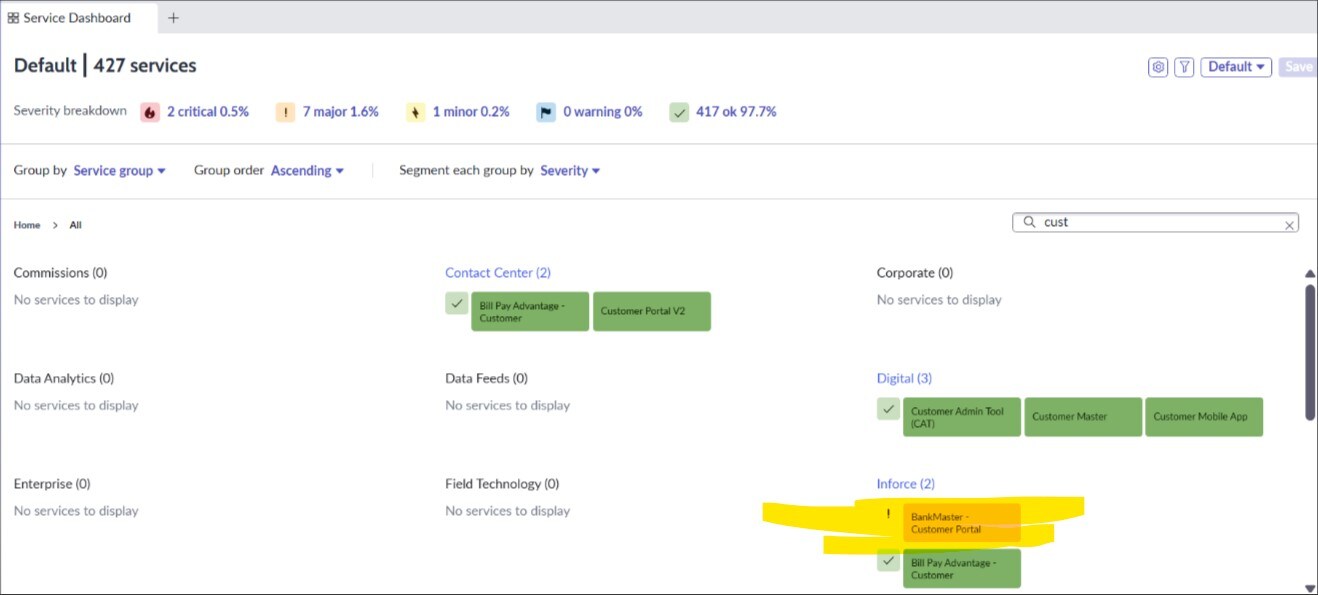Click the critical severity fire icon
Image resolution: width=1318 pixels, height=595 pixels.
pos(150,112)
